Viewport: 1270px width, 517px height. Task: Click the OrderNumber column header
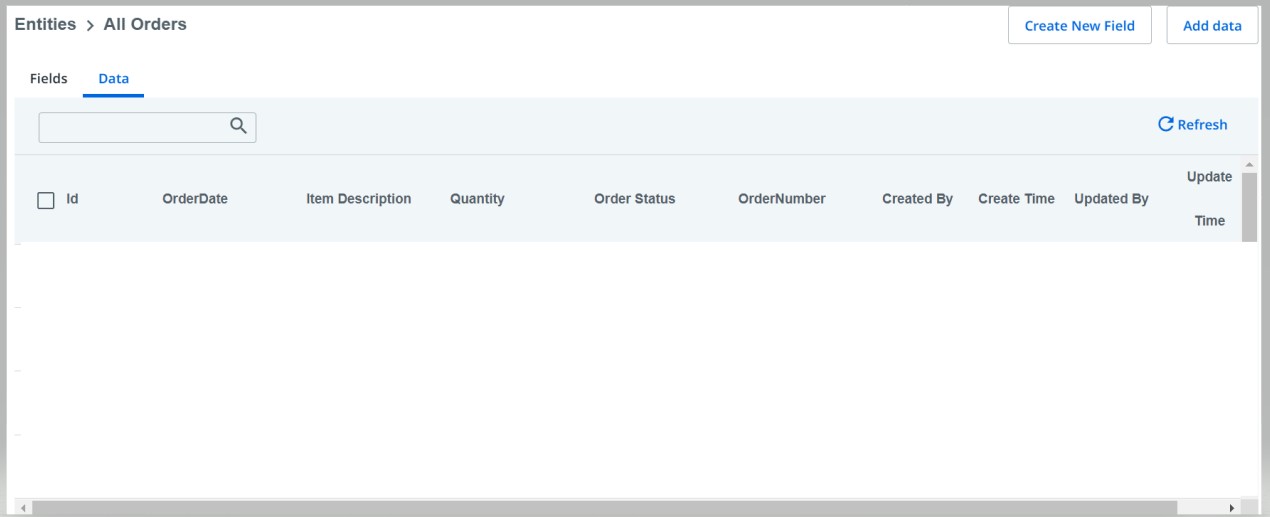(x=782, y=199)
